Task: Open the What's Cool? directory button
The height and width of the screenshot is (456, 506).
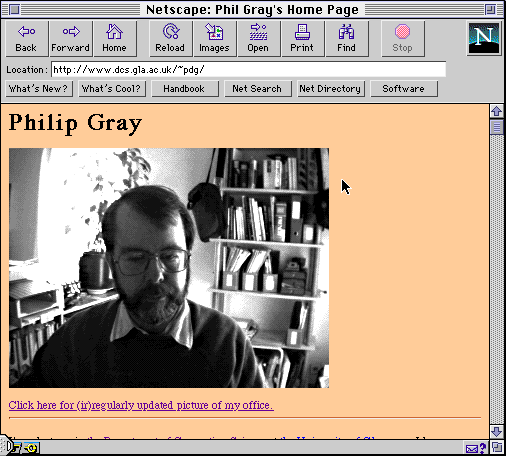Action: [x=112, y=89]
